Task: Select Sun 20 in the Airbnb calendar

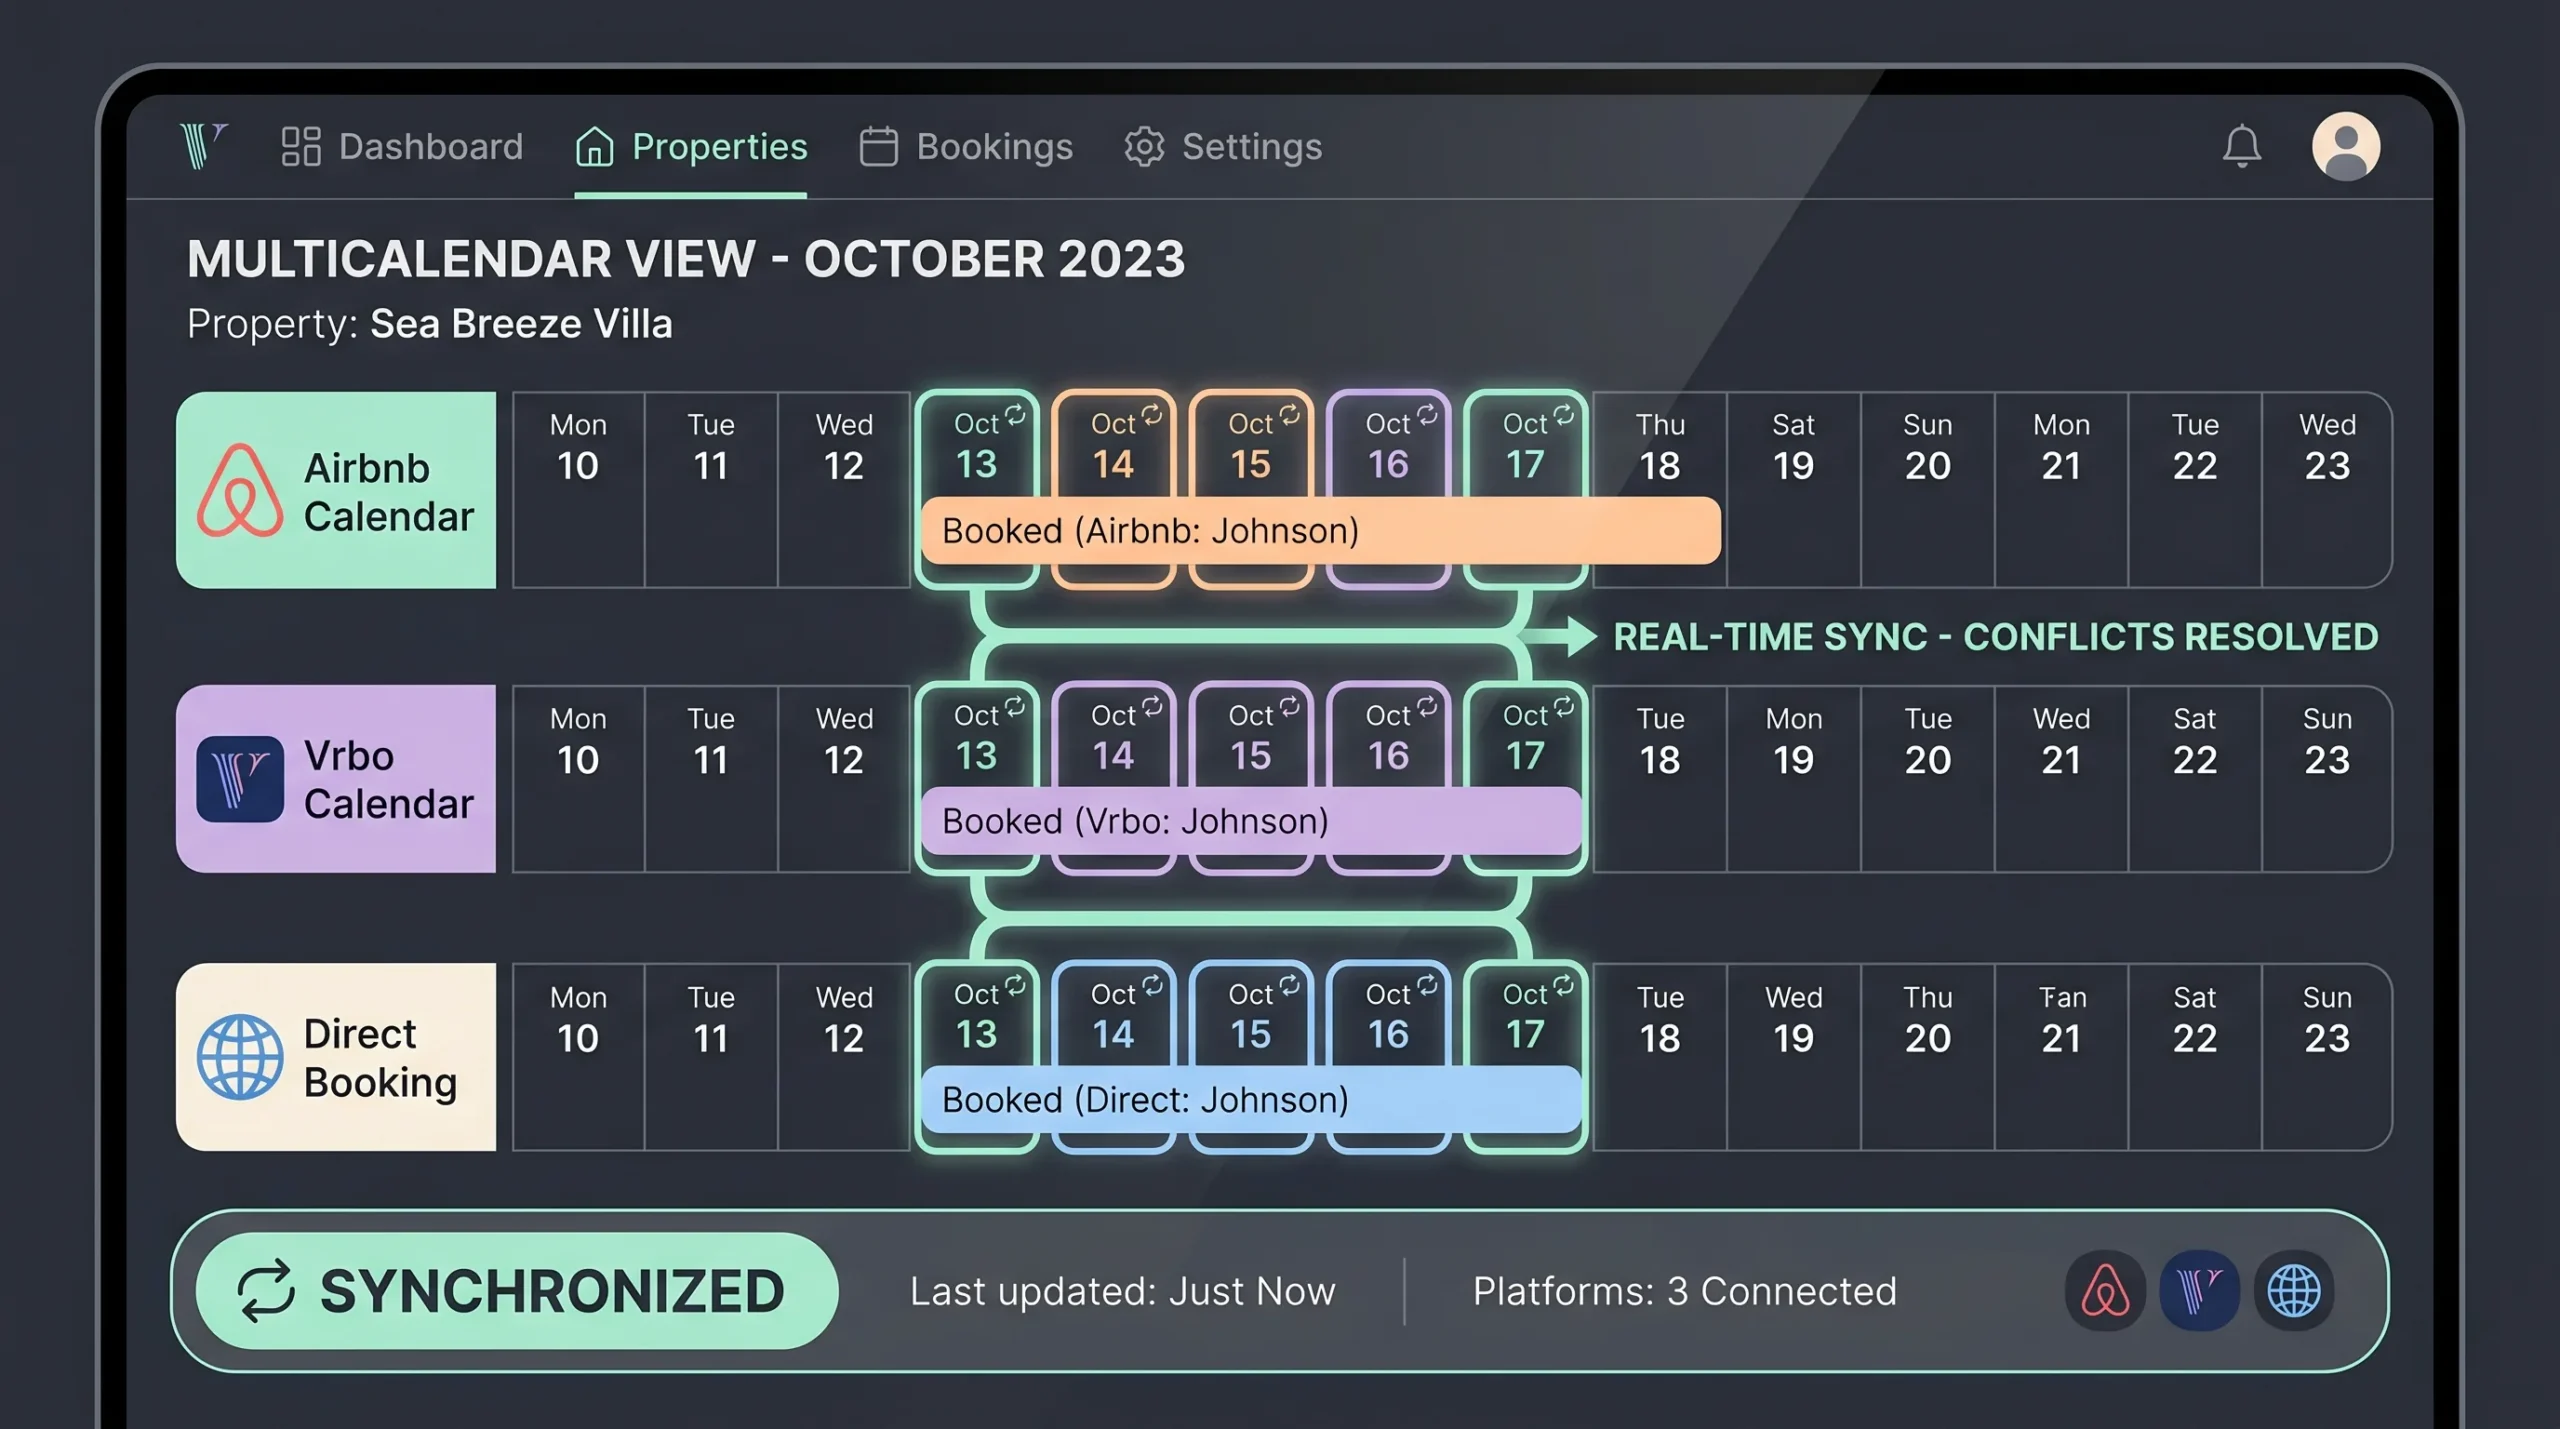Action: [1928, 489]
